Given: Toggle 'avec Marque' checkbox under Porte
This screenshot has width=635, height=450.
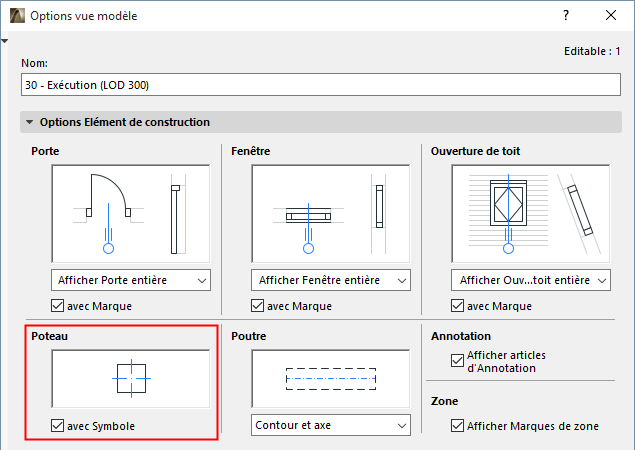Looking at the screenshot, I should 58,306.
